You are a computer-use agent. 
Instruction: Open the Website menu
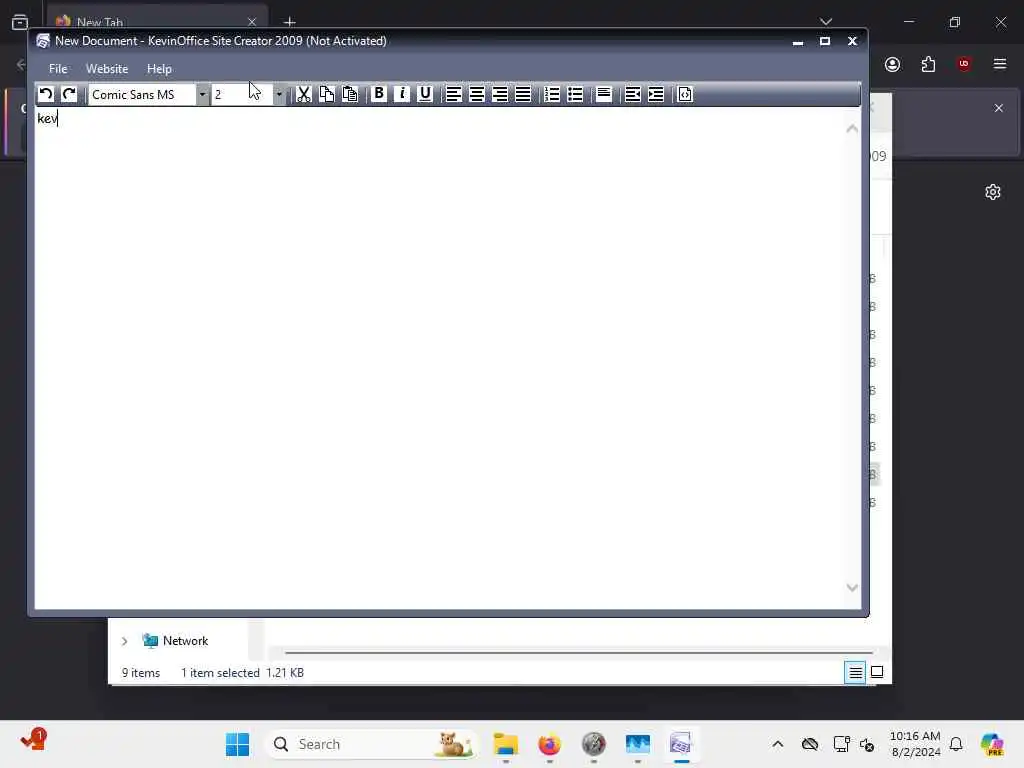click(107, 69)
